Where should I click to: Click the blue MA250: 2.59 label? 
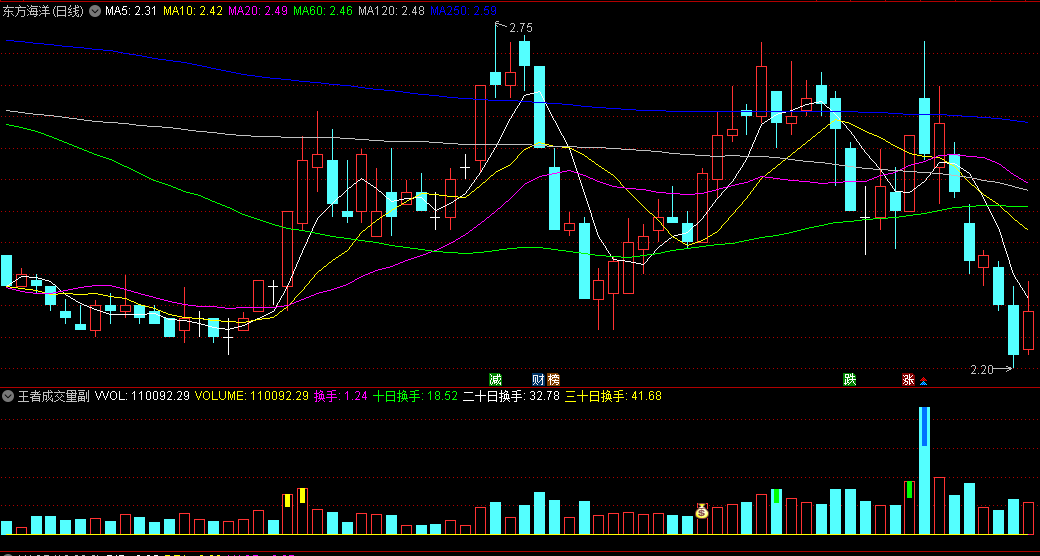(x=463, y=11)
